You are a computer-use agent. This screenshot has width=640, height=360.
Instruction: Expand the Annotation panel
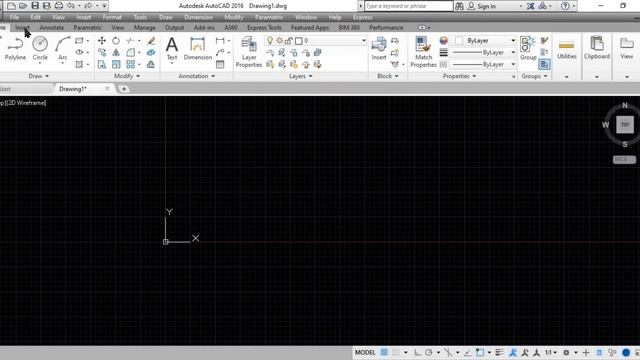click(x=196, y=76)
